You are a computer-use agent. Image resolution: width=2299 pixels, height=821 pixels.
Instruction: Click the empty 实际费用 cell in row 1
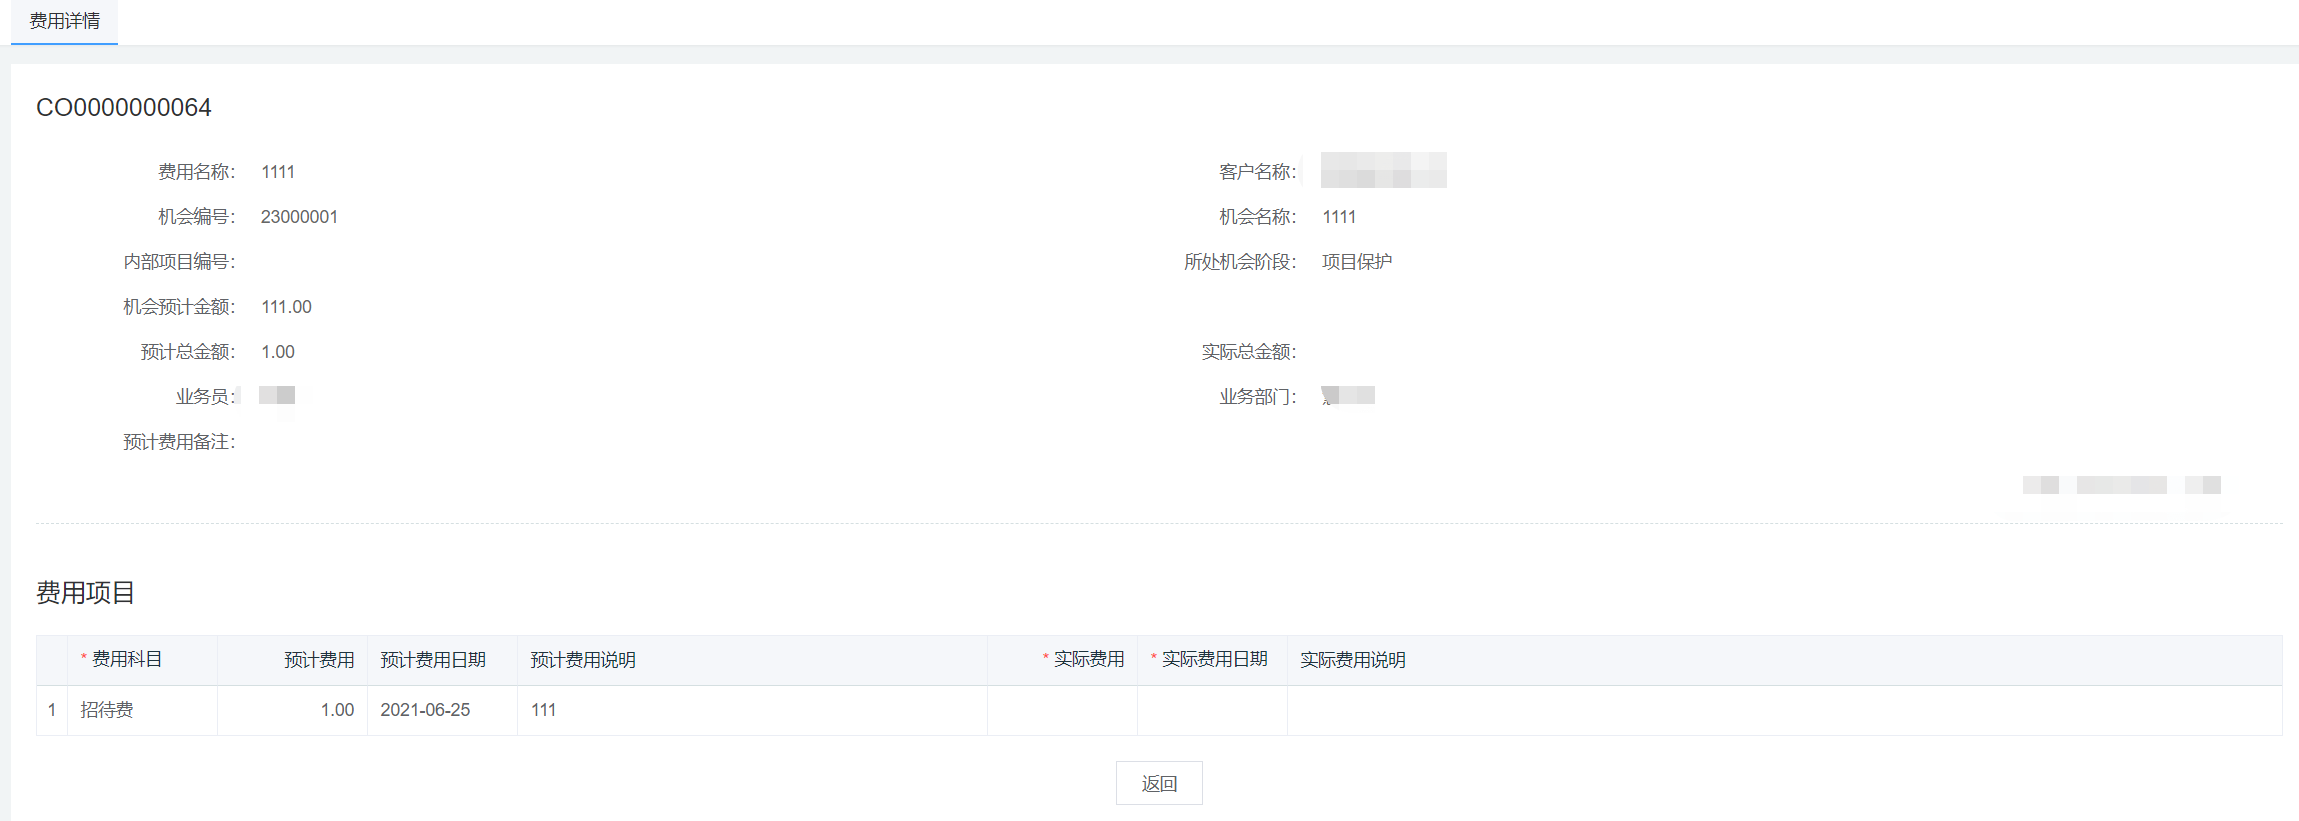pos(1062,710)
